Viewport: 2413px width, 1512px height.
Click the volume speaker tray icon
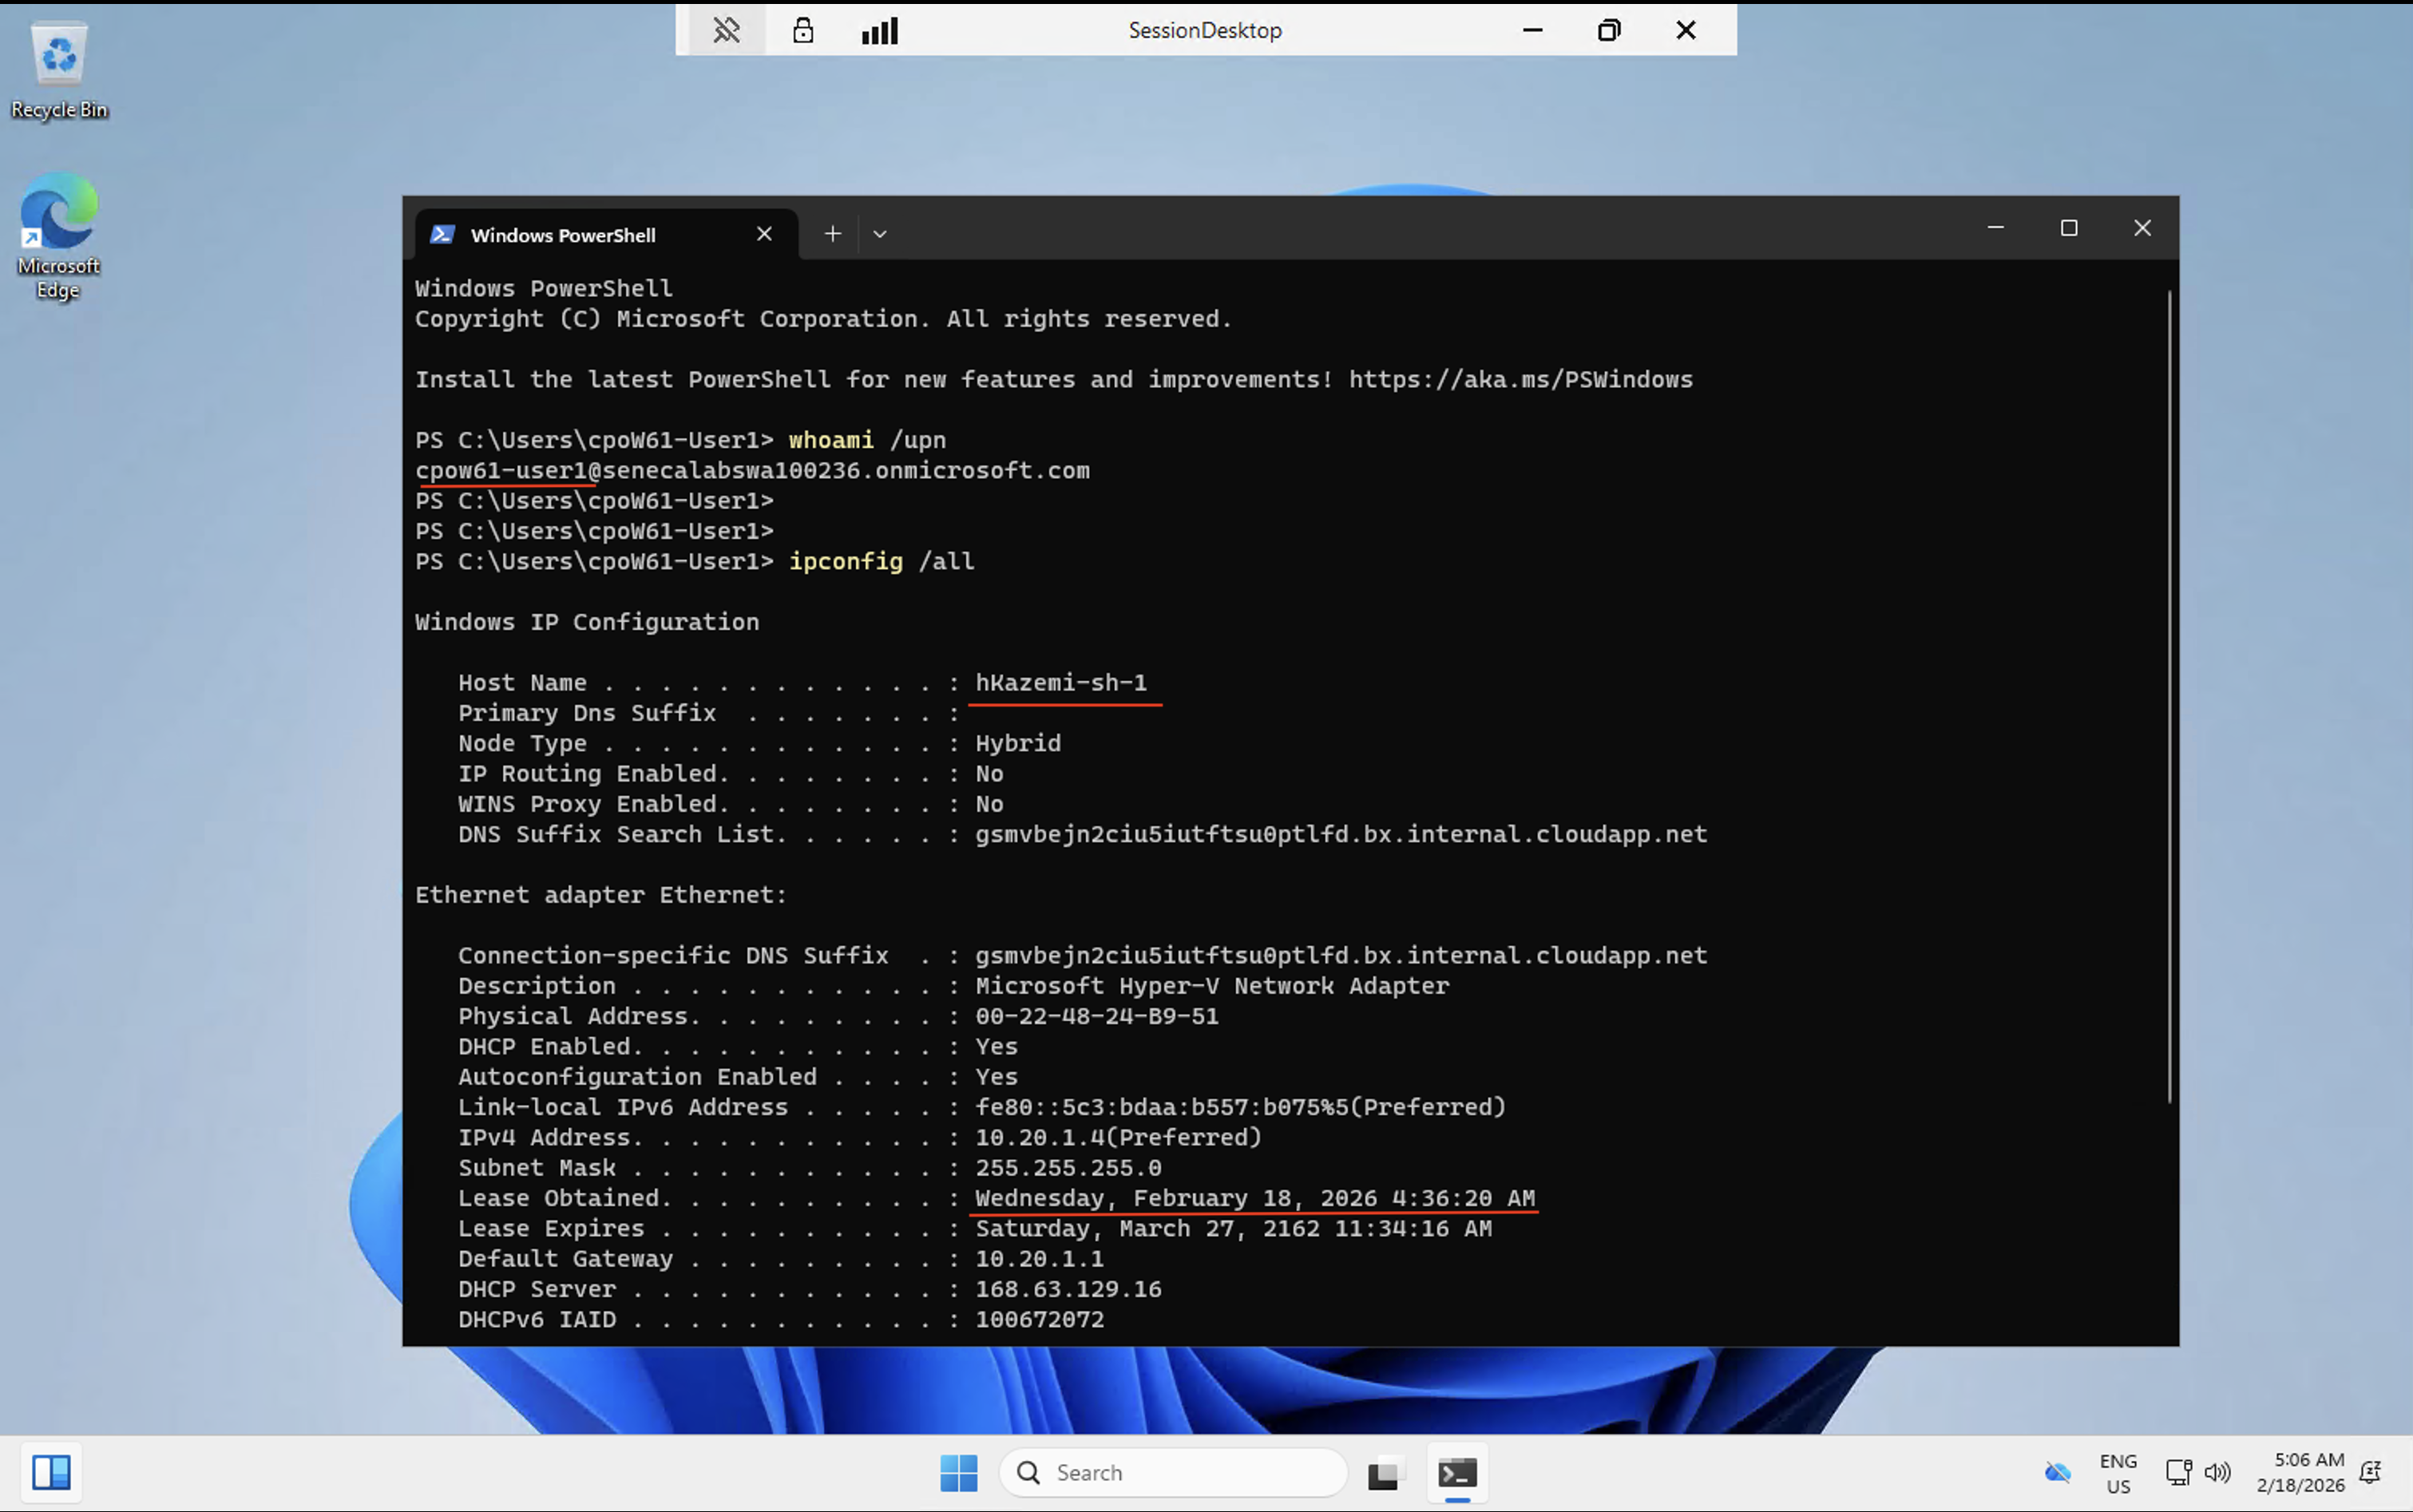2217,1473
